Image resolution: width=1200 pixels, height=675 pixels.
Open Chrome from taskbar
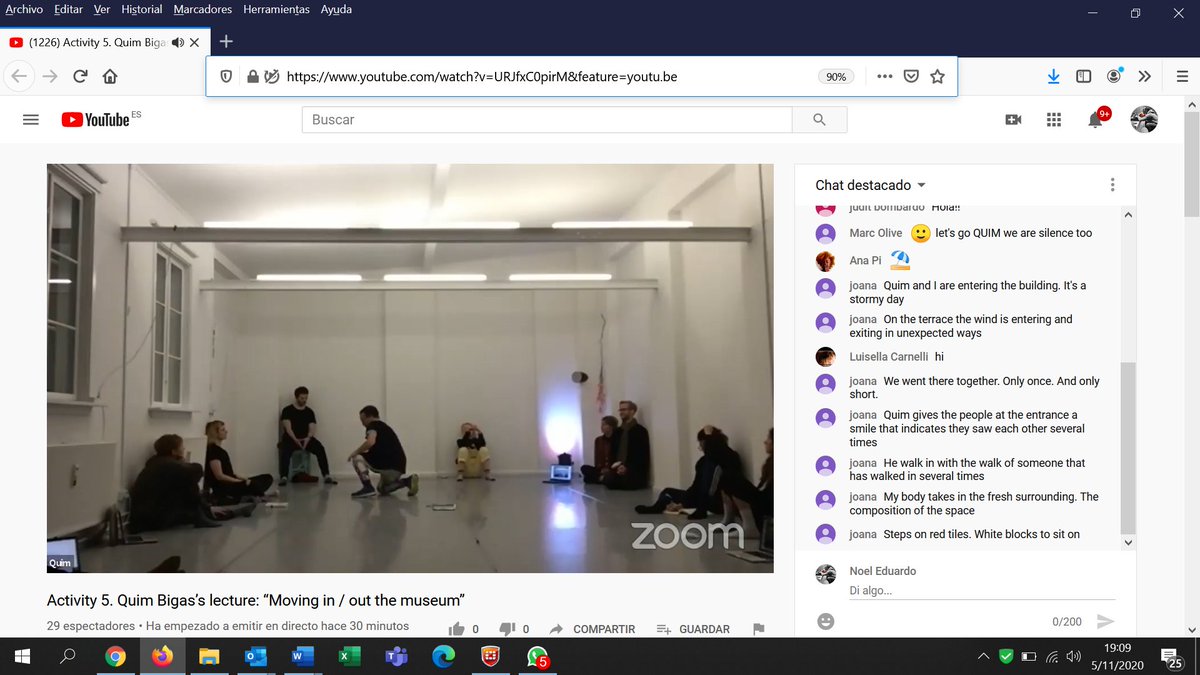pyautogui.click(x=116, y=657)
